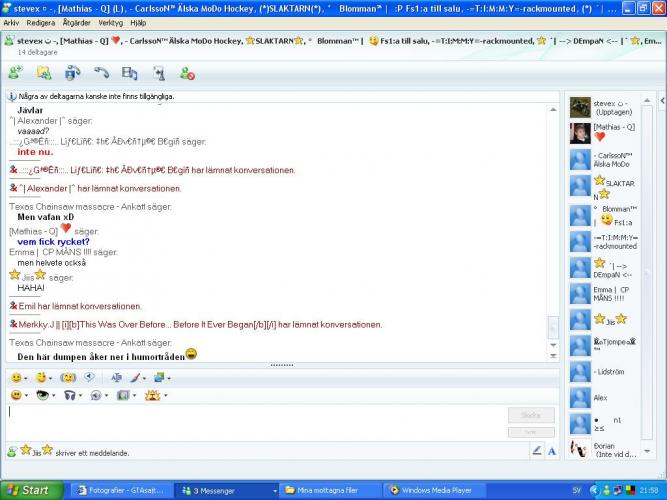Start a video call with webcam icon
The width and height of the screenshot is (667, 500).
(72, 73)
